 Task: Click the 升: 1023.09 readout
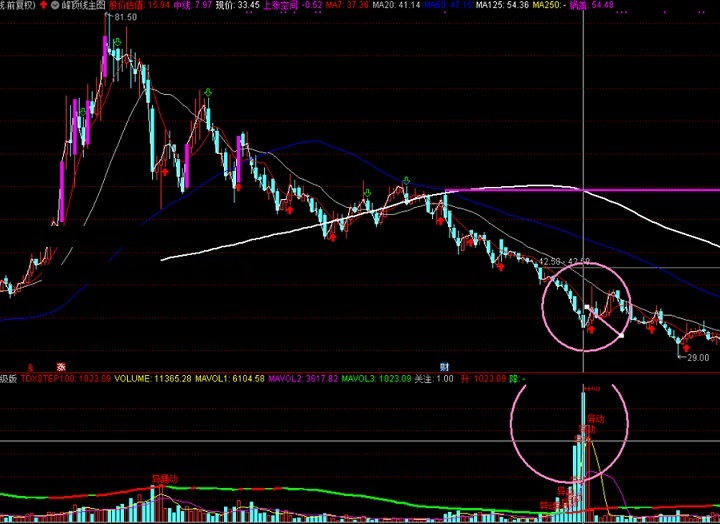click(484, 379)
